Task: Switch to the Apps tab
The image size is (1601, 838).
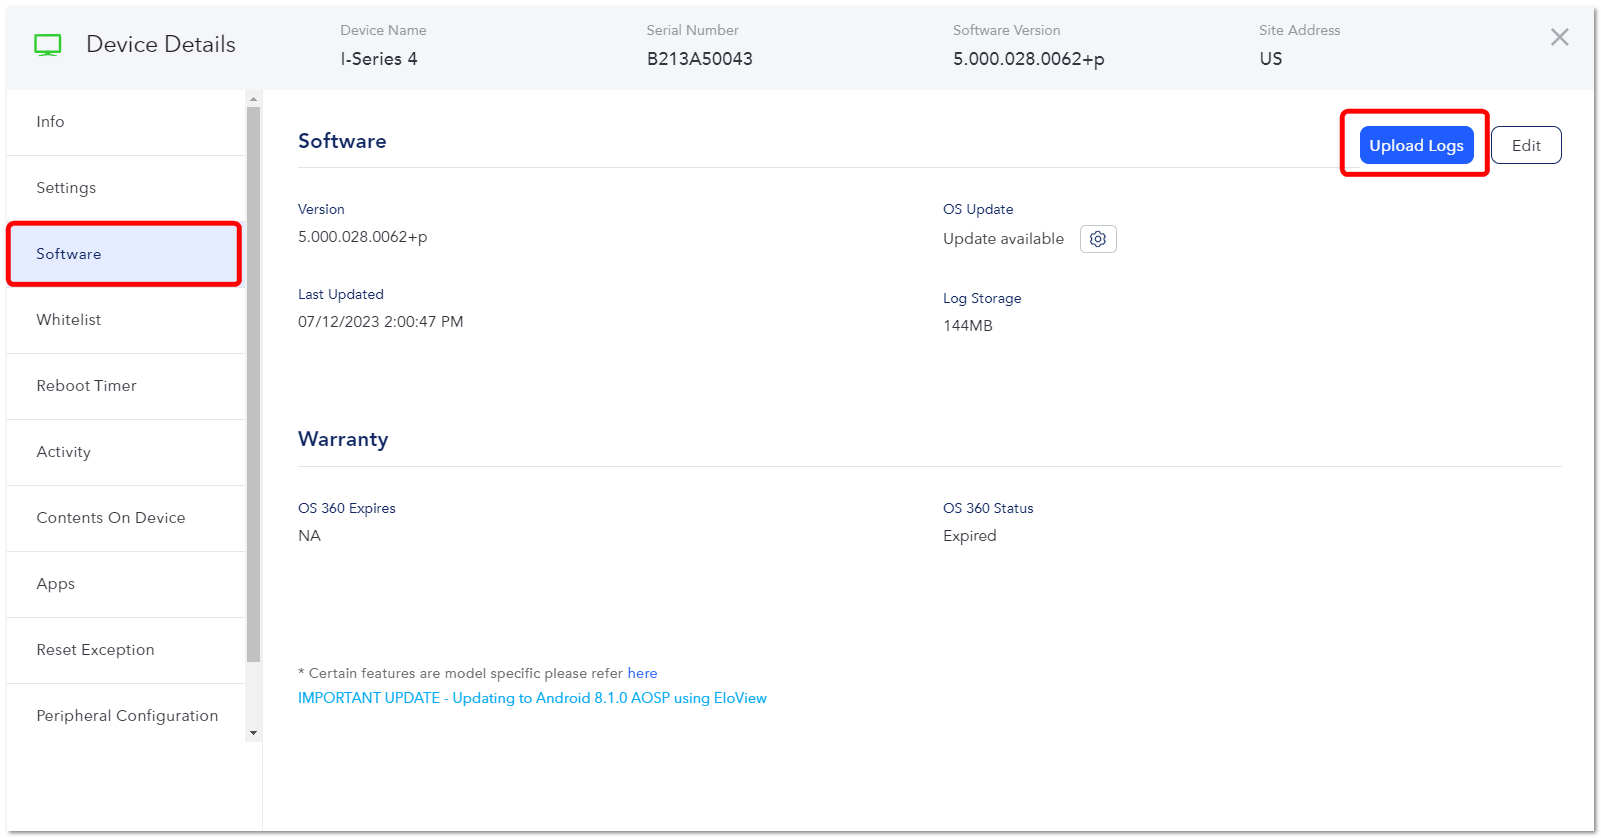Action: [x=126, y=584]
